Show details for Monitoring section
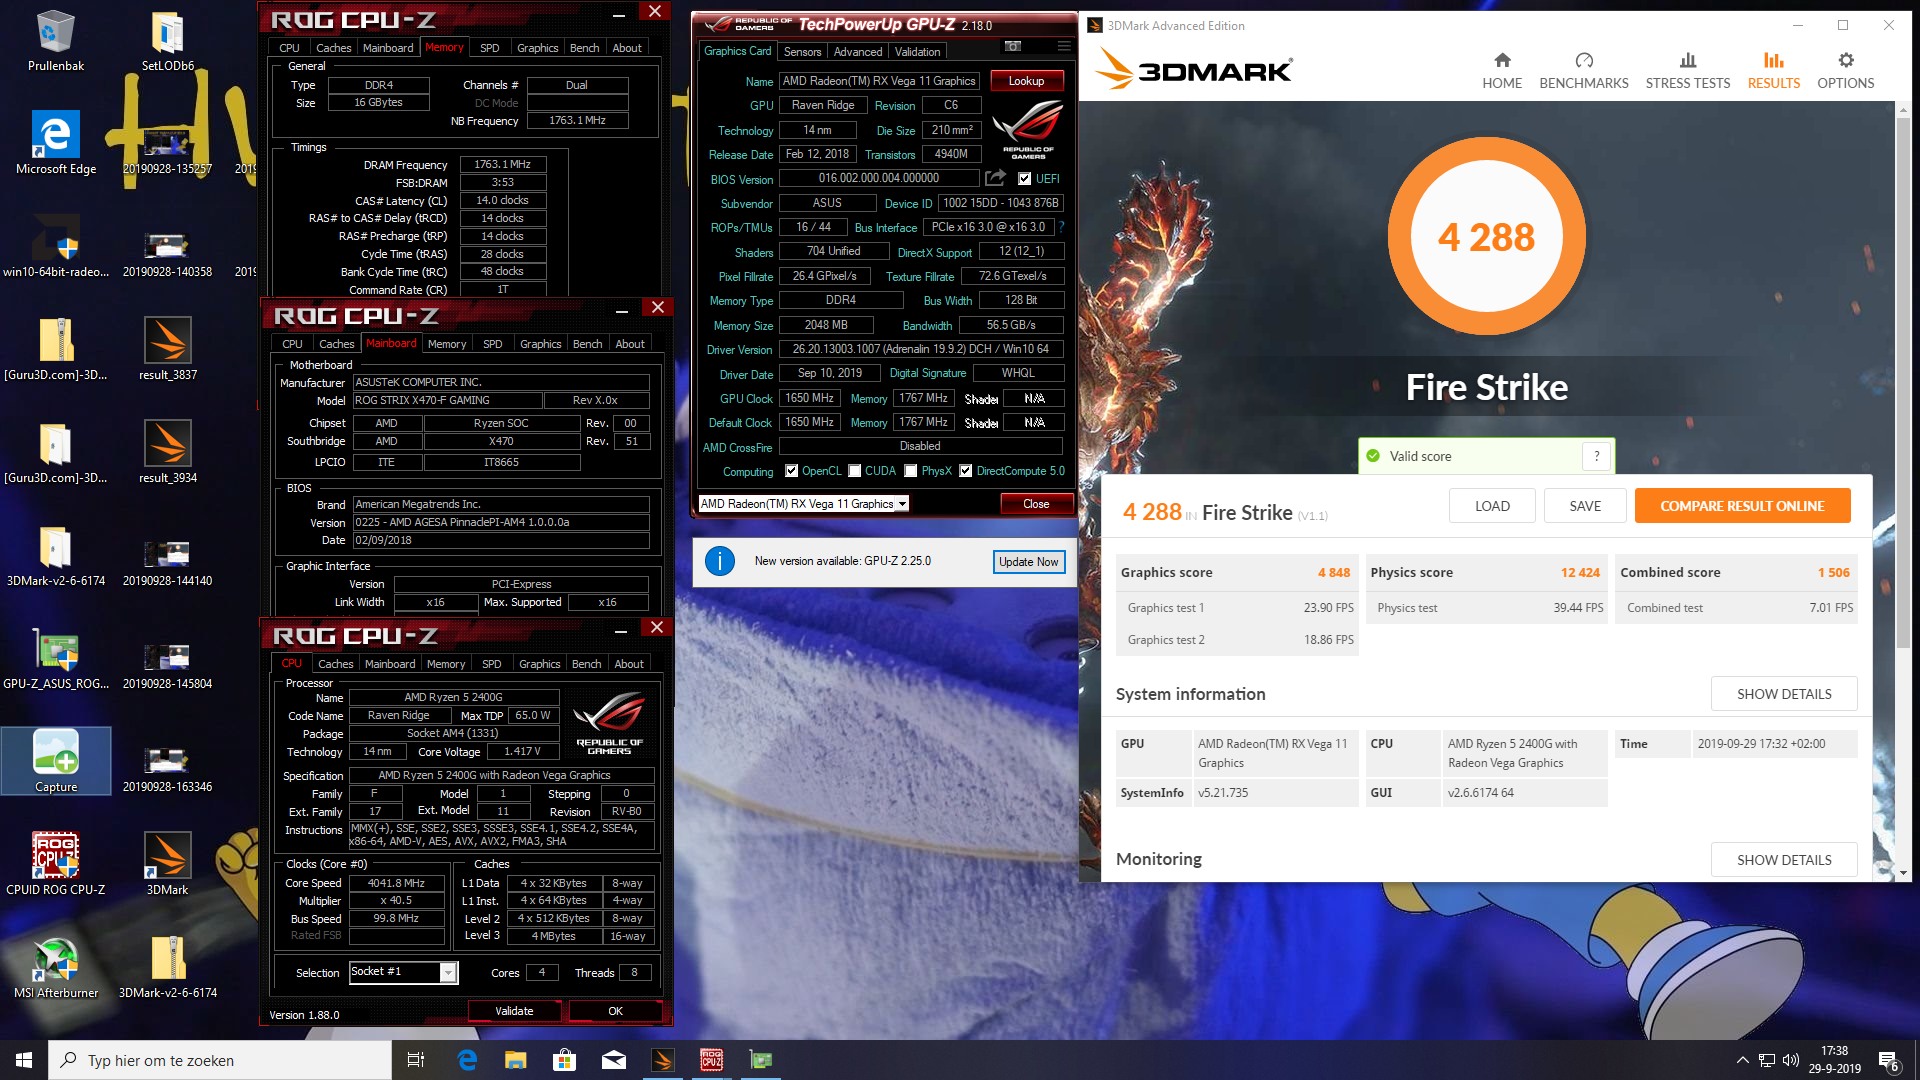Viewport: 1920px width, 1080px height. click(x=1784, y=860)
